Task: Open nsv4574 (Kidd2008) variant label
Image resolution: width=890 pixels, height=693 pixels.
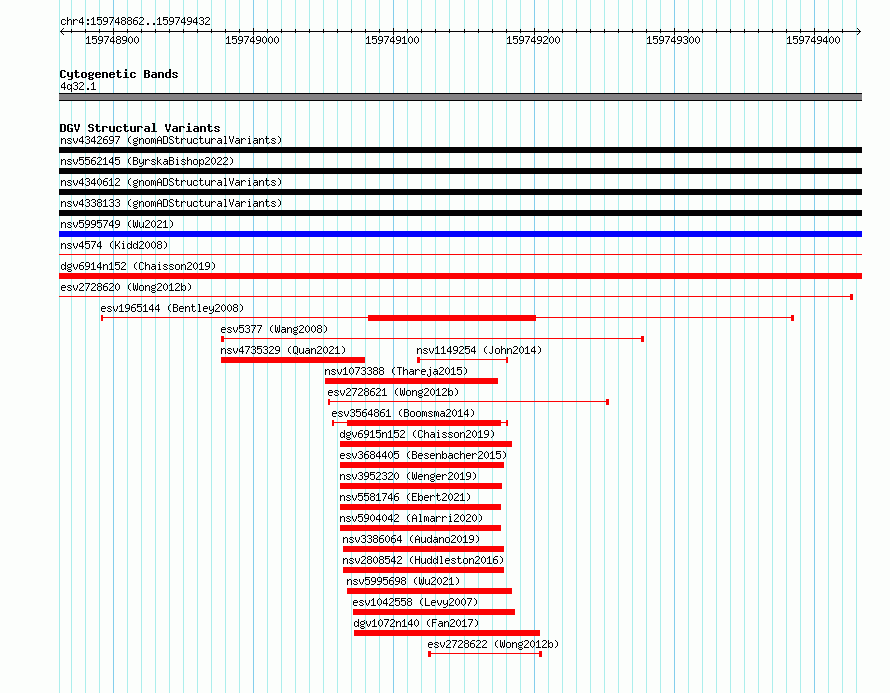Action: pos(114,245)
